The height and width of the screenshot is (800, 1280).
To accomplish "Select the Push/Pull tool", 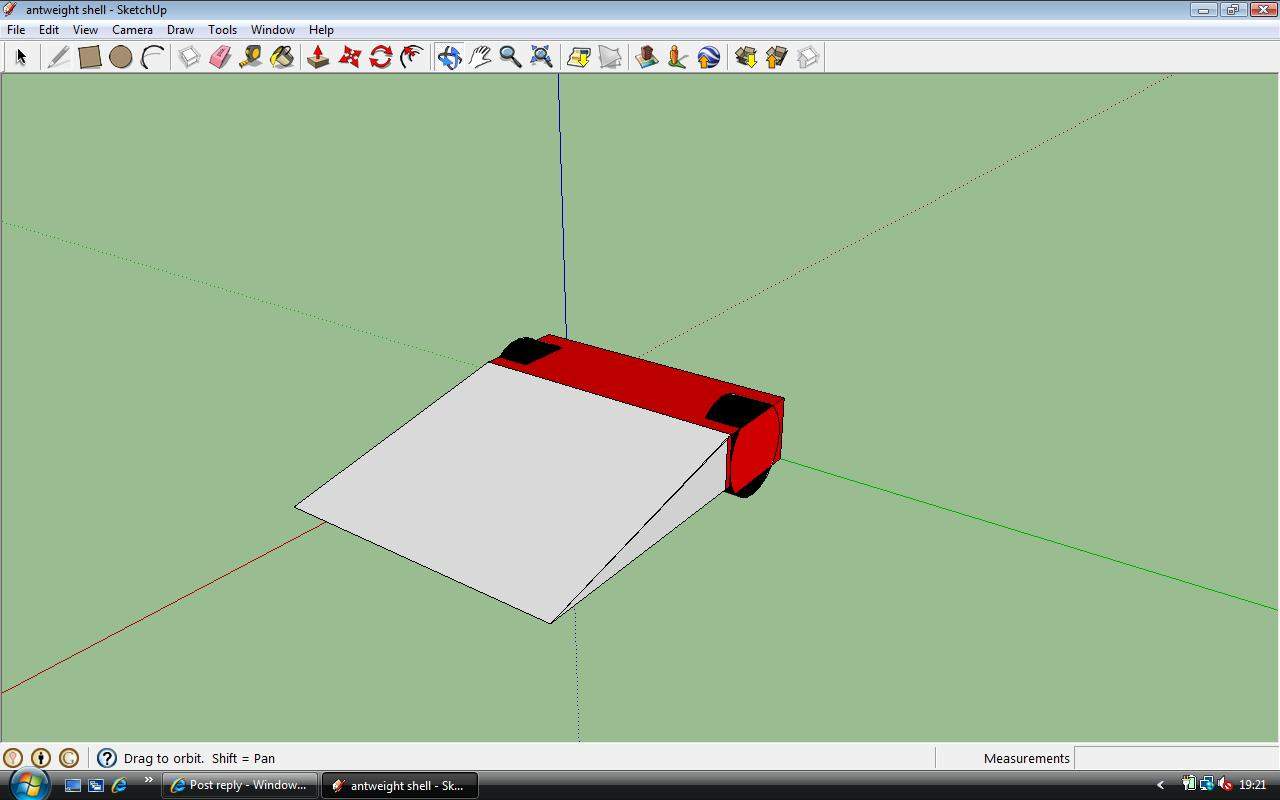I will 318,57.
